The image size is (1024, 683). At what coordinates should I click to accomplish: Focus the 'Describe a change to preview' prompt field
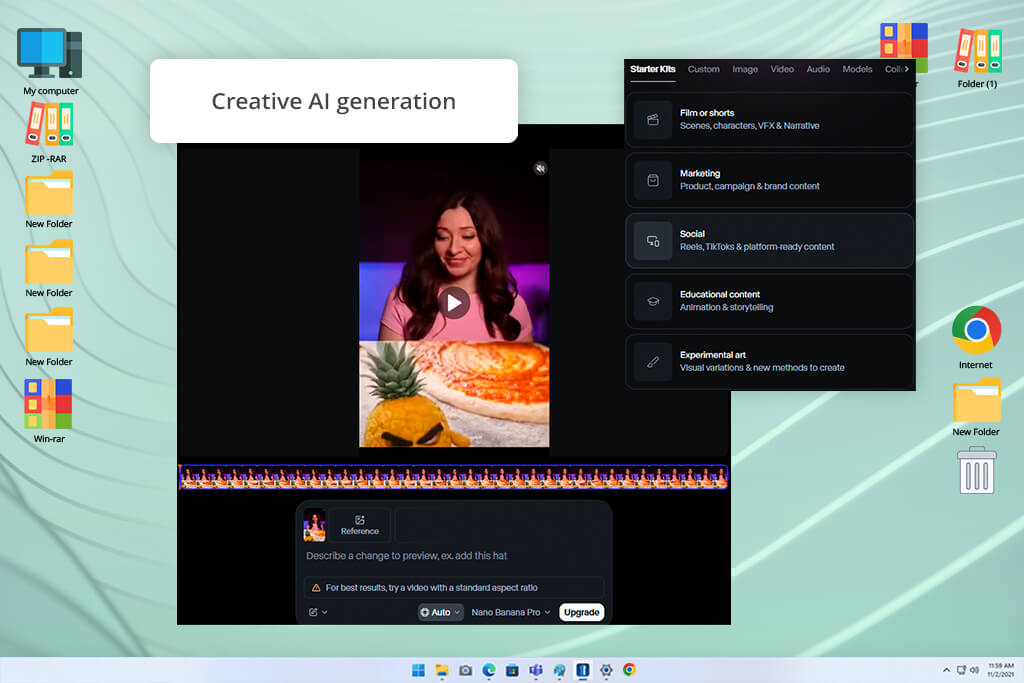453,556
